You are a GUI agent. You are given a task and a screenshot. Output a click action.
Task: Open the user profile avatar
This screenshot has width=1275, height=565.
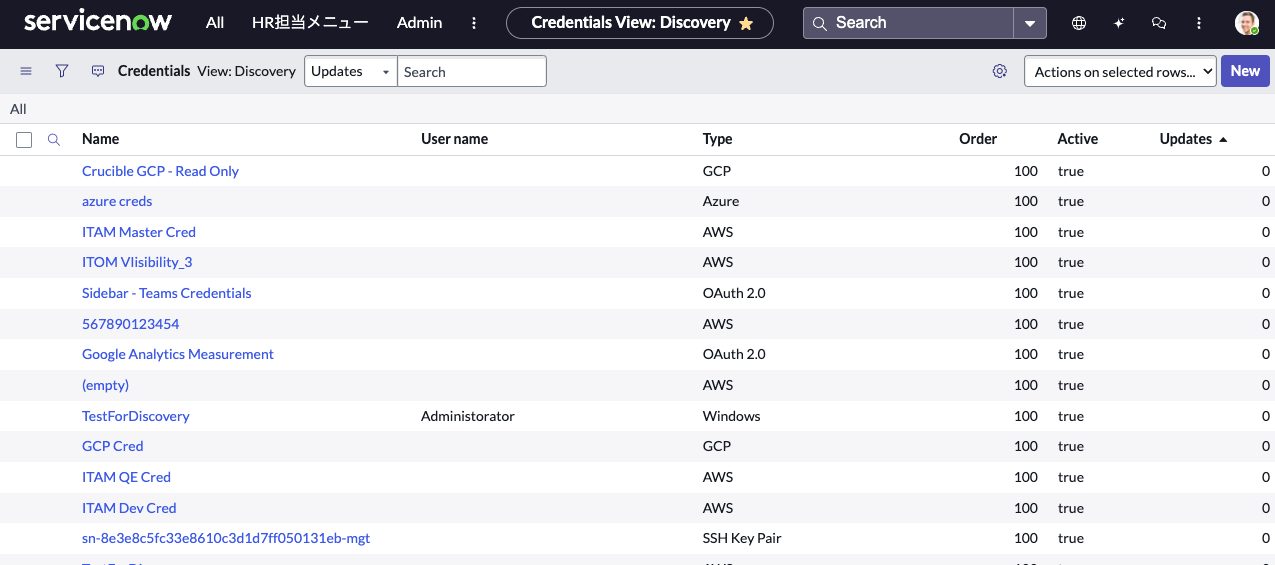coord(1246,23)
